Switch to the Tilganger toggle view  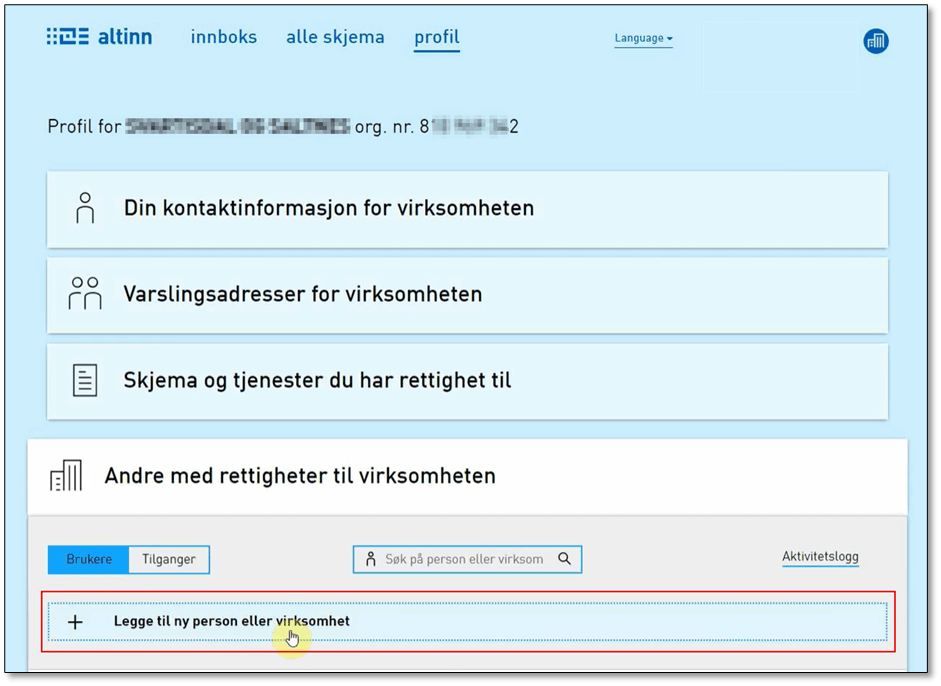[169, 560]
